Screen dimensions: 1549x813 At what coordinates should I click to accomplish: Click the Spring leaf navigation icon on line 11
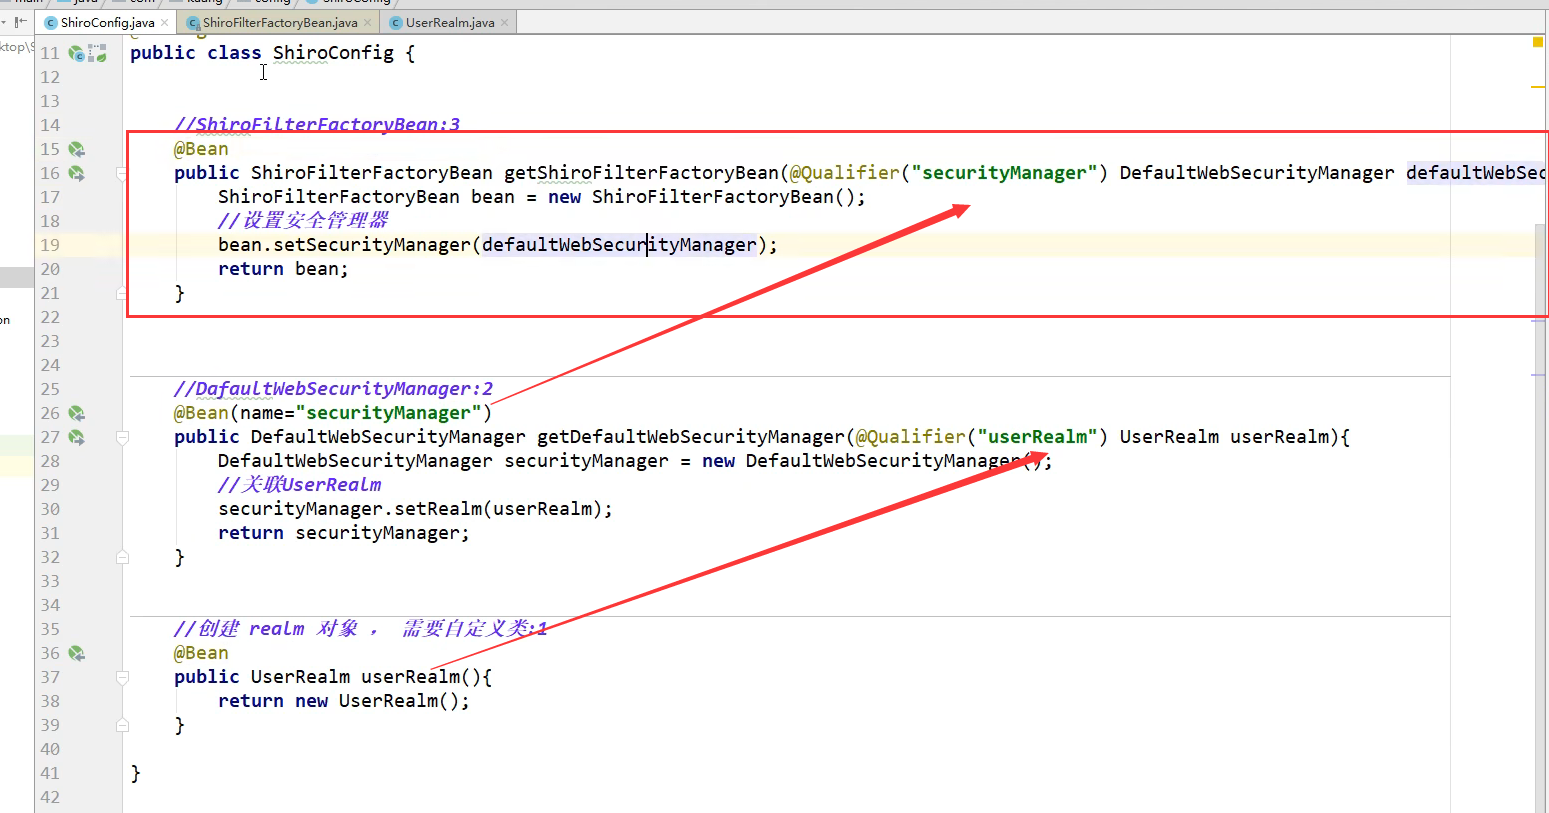click(x=97, y=53)
